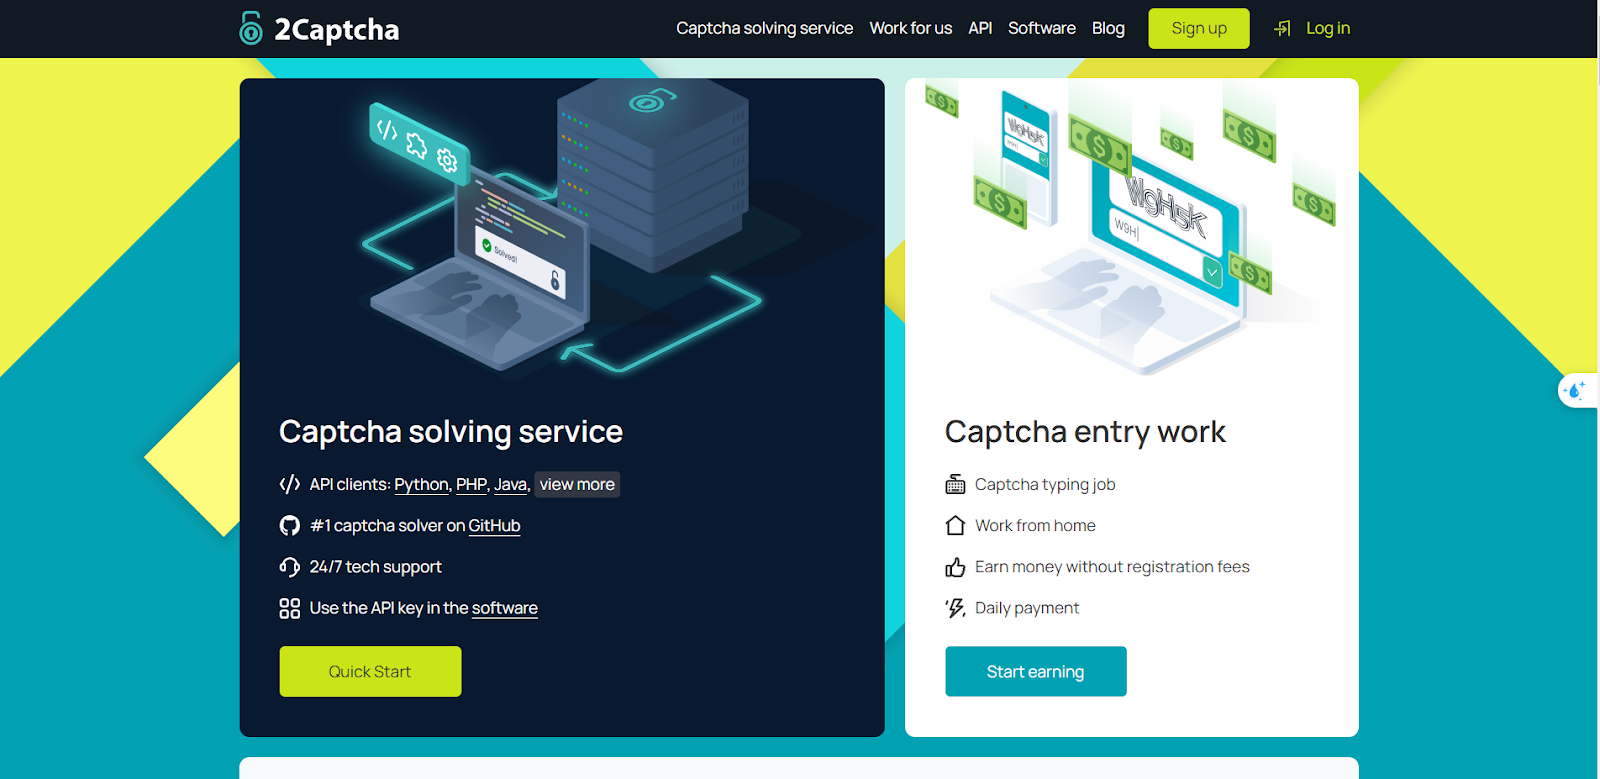
Task: Open the GitHub link
Action: 494,525
